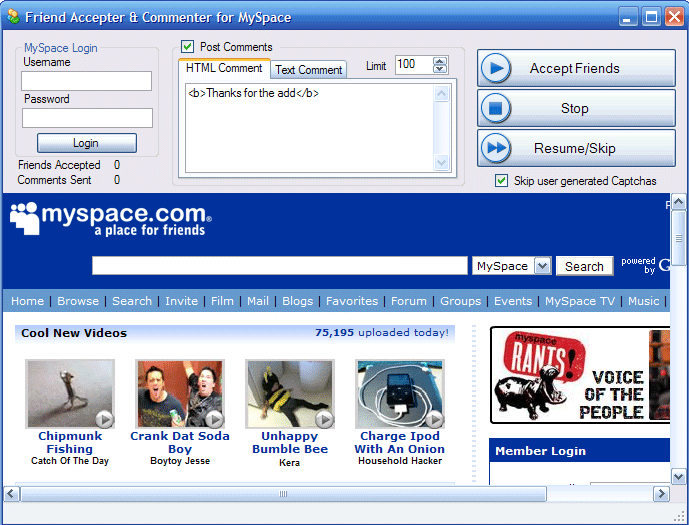The width and height of the screenshot is (689, 525).
Task: Click the Resume/Skip button label
Action: (574, 148)
